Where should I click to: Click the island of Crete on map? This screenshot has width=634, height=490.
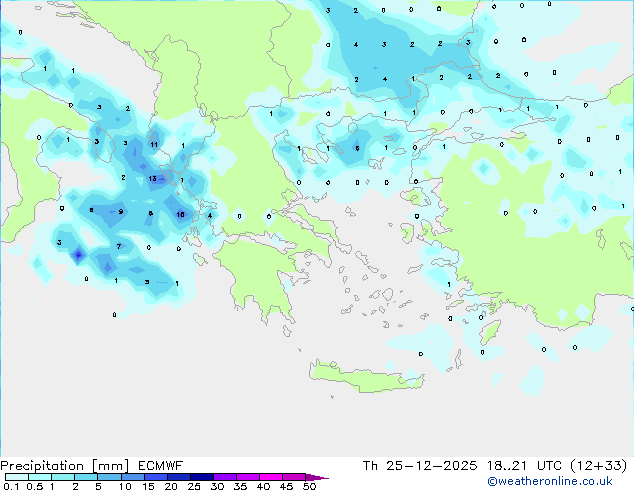coord(367,376)
